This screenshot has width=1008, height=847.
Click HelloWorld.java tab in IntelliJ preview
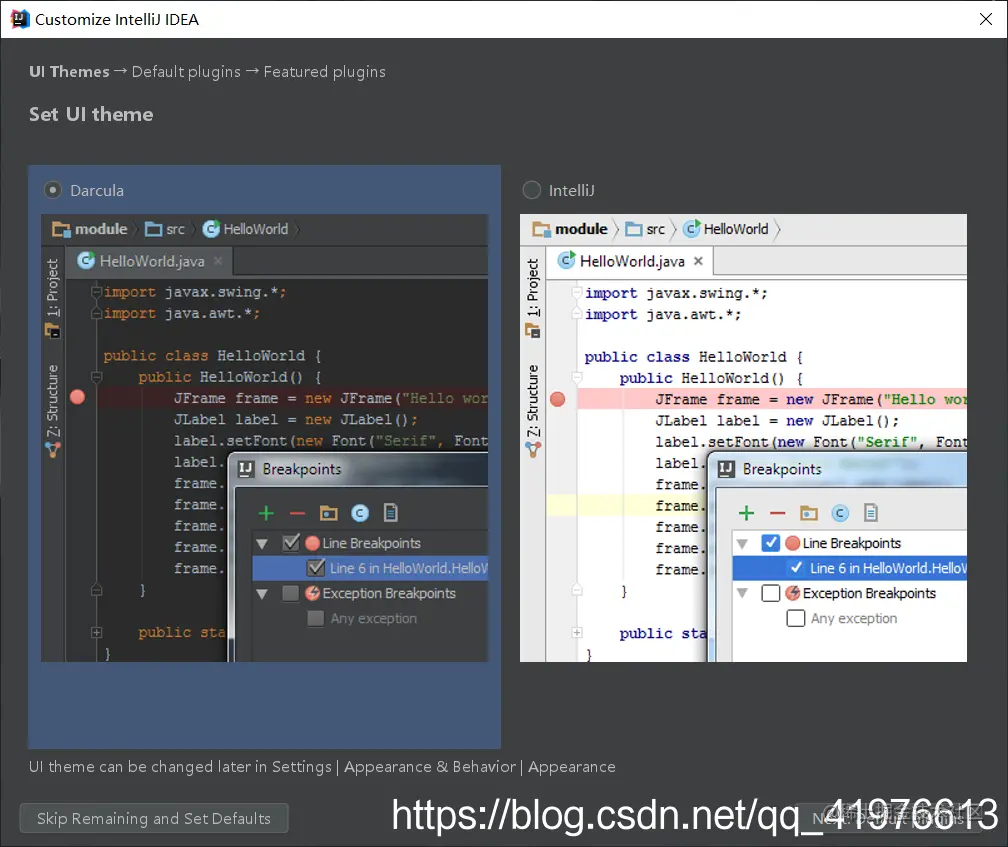(630, 261)
